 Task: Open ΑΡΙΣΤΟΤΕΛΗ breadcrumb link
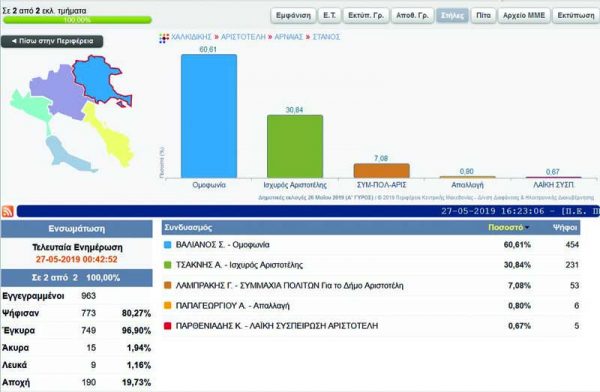click(243, 37)
